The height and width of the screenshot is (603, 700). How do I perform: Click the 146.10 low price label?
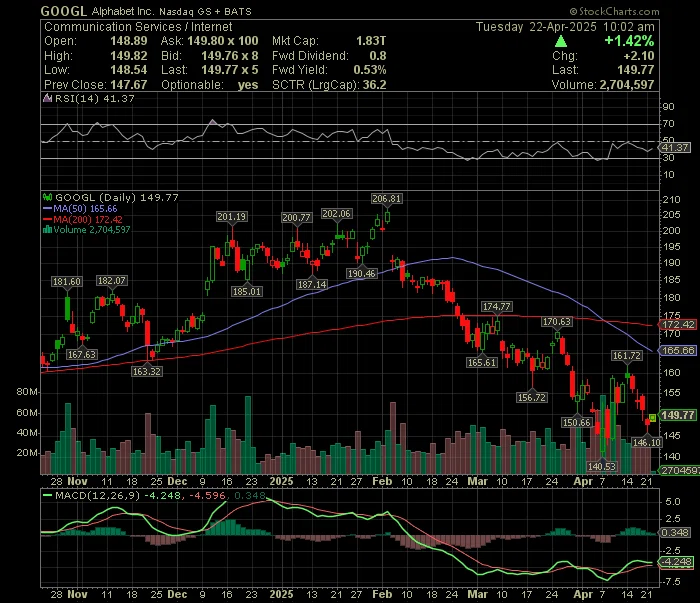click(x=647, y=442)
